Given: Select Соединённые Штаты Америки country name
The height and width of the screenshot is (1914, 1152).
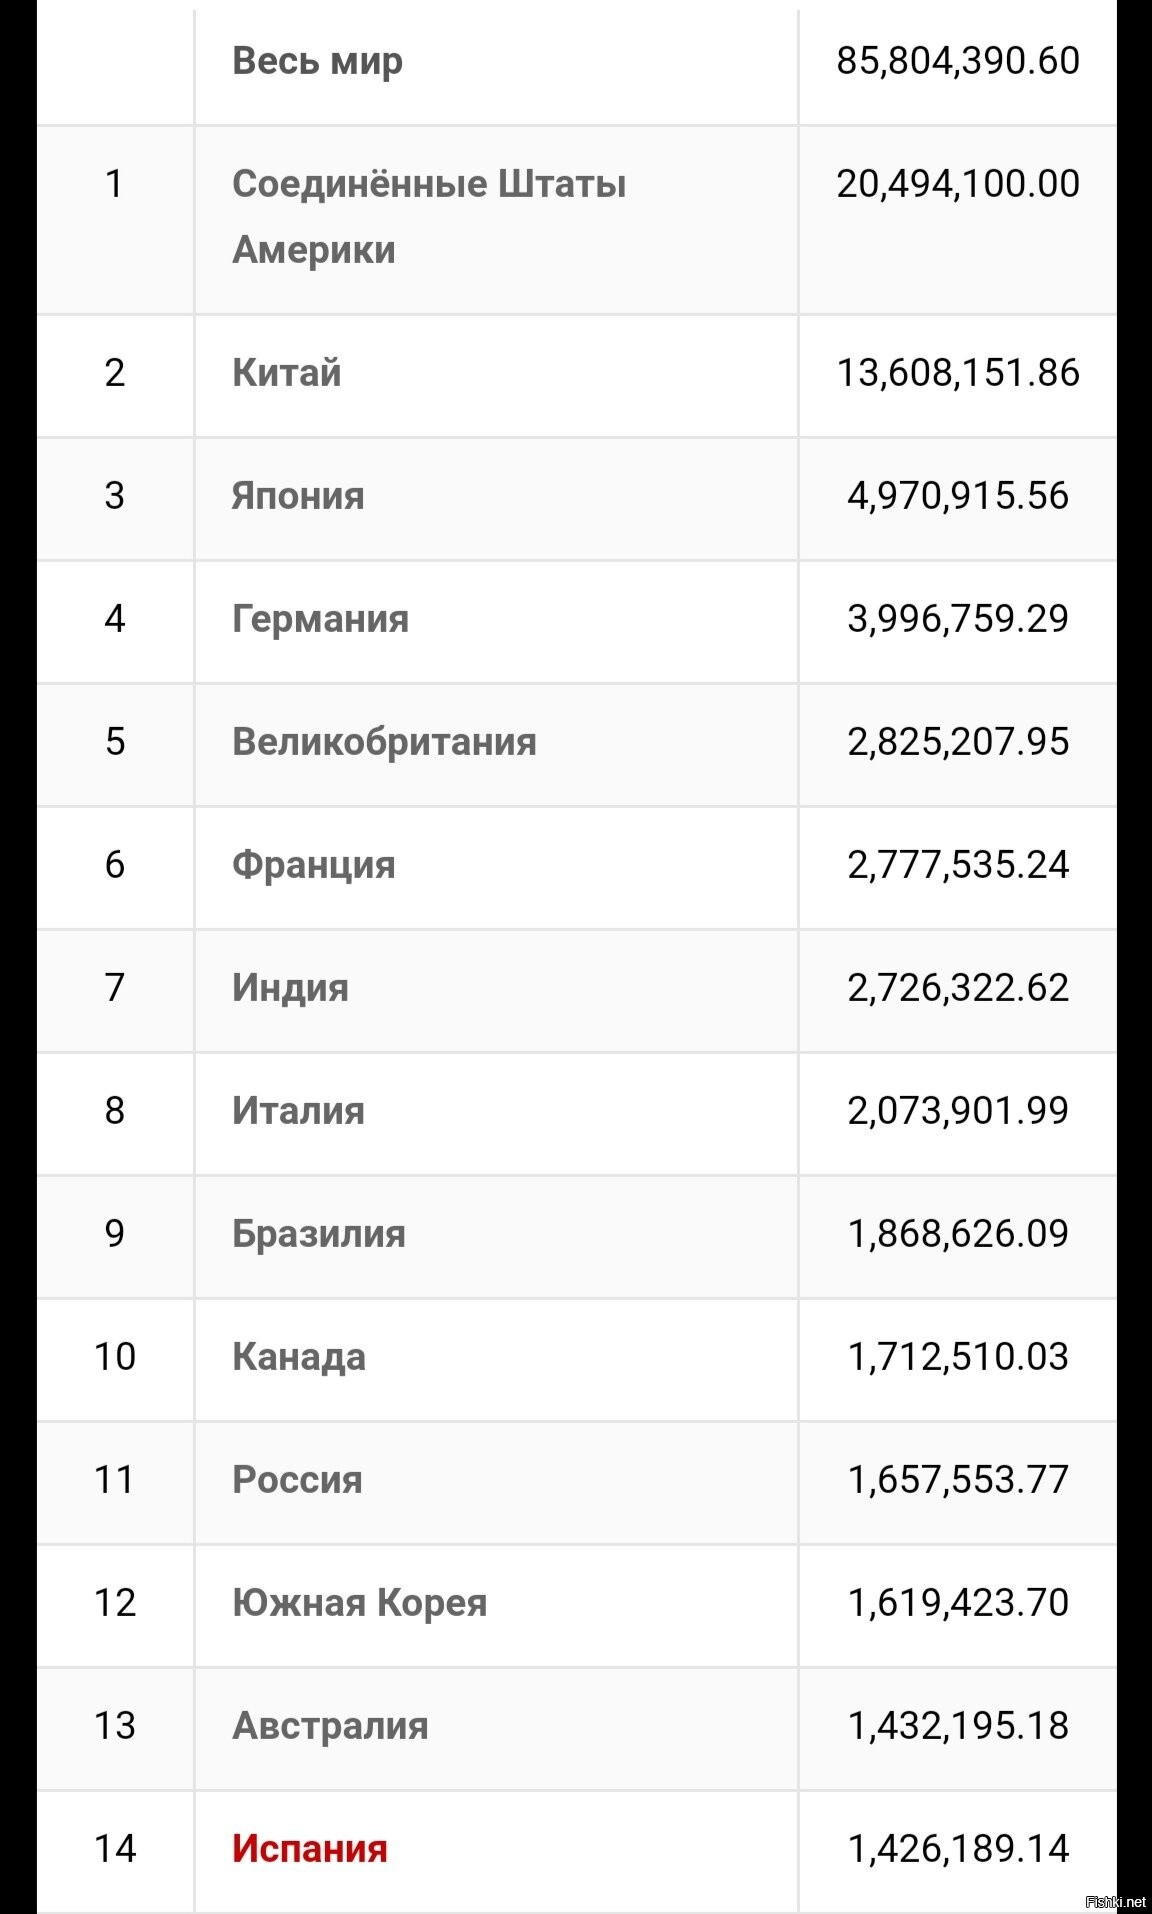Looking at the screenshot, I should 428,216.
